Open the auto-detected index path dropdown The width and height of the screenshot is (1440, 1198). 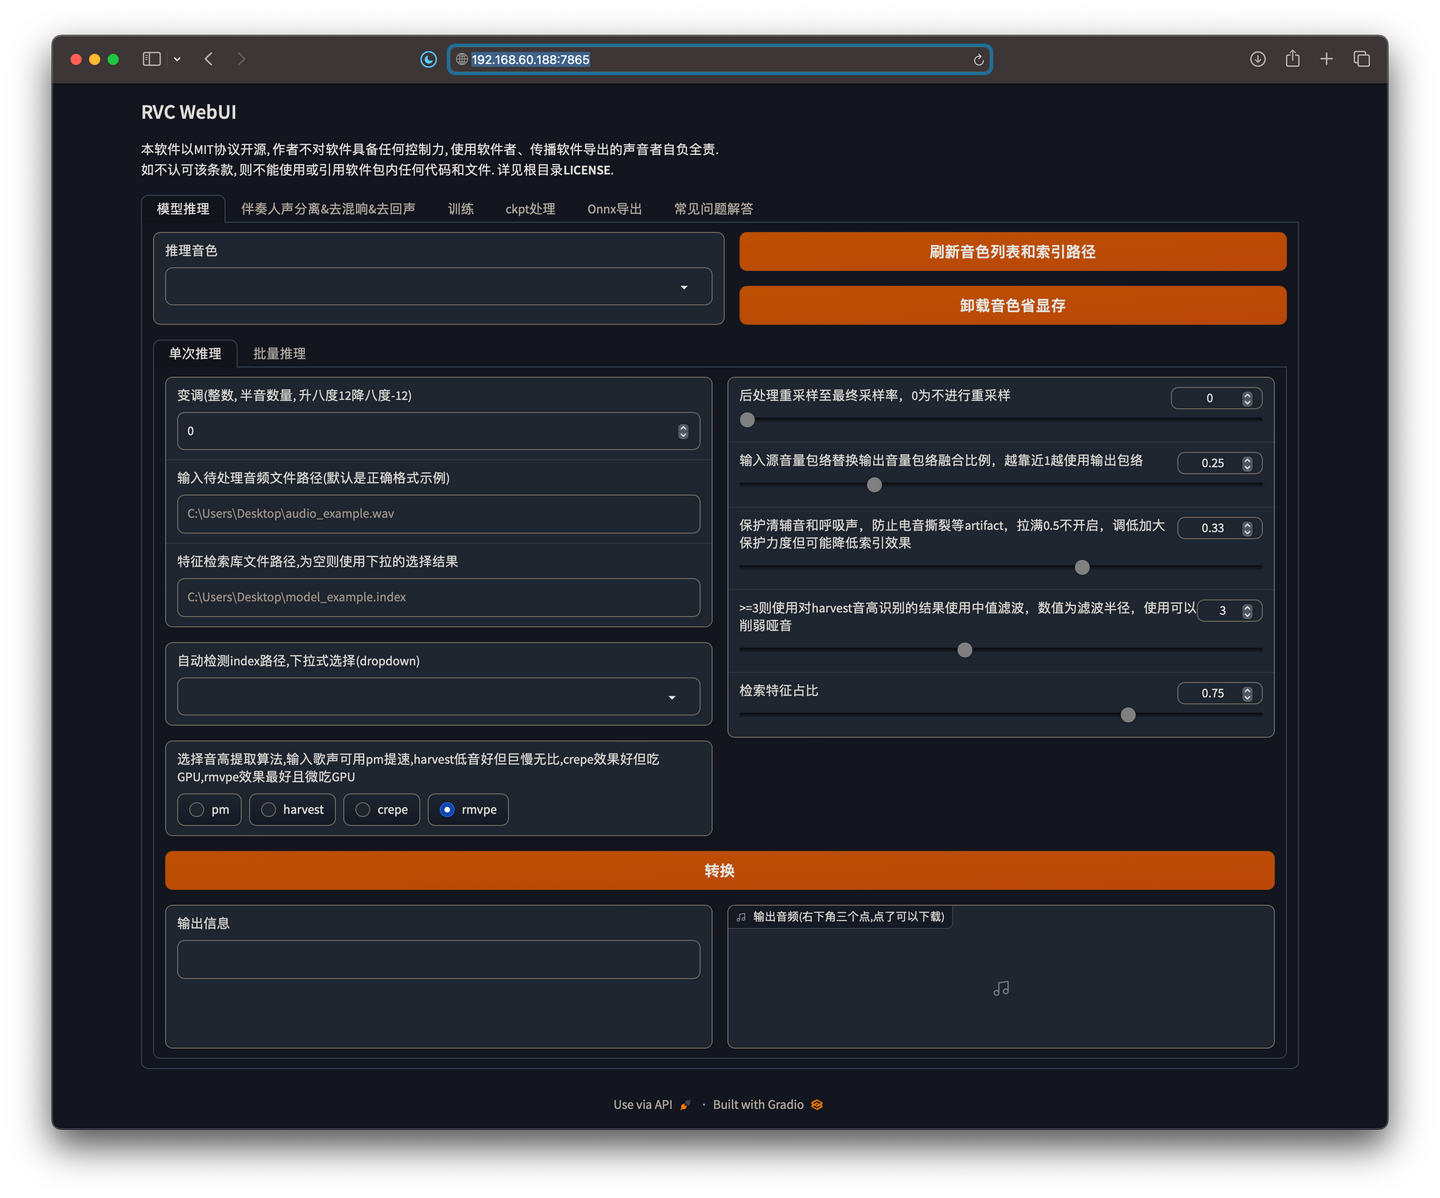click(438, 696)
